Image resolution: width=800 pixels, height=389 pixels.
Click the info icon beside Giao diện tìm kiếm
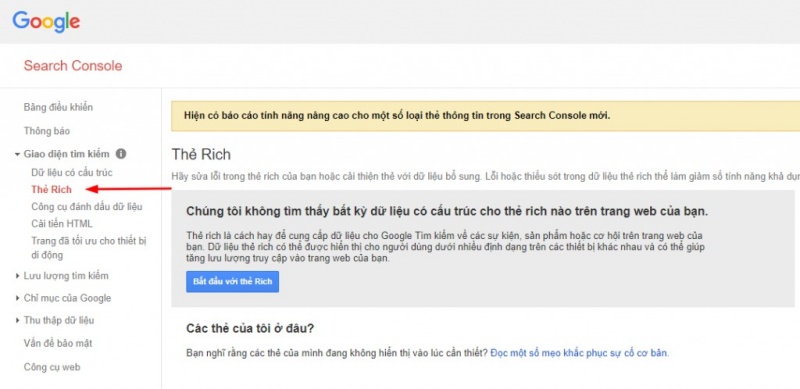pos(121,154)
